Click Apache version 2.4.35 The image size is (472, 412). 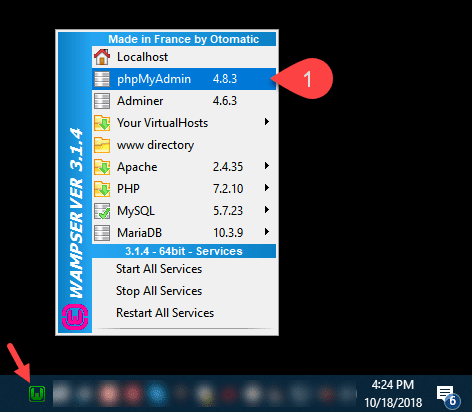click(228, 167)
